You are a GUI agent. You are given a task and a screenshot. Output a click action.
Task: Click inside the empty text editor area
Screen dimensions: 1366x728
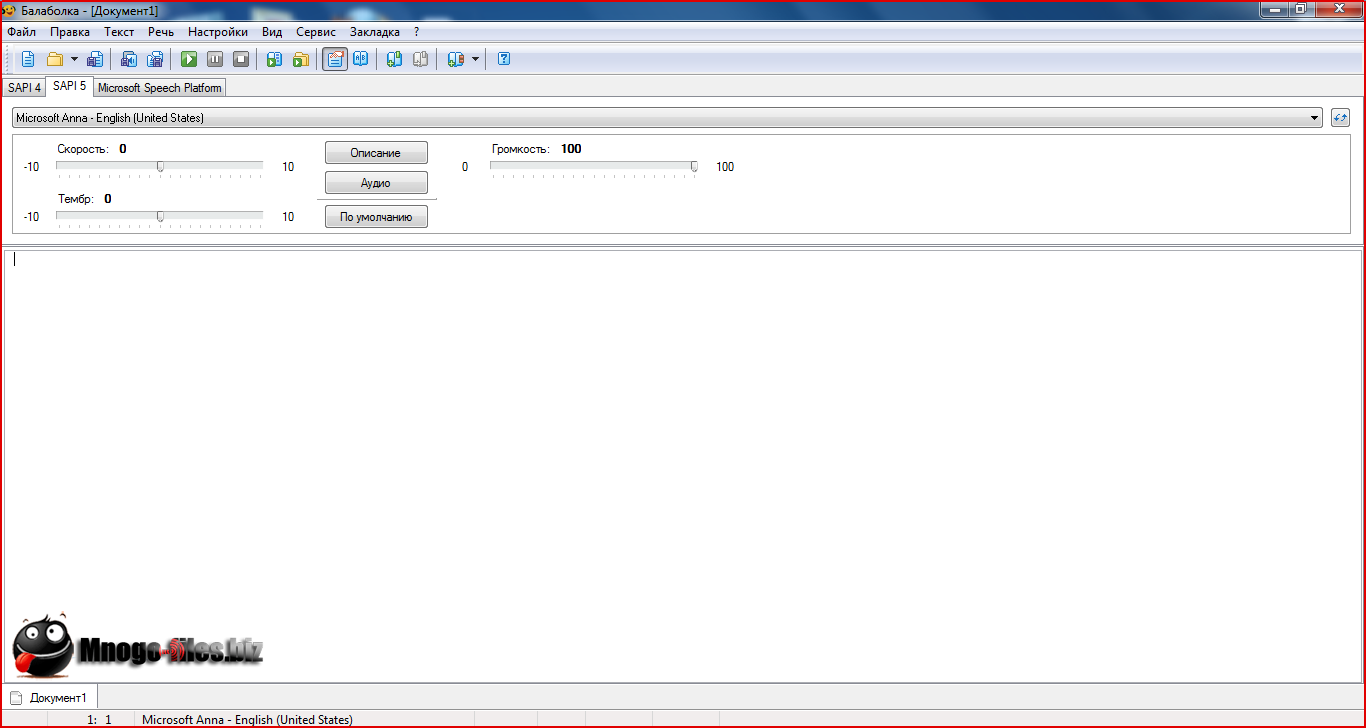click(683, 465)
